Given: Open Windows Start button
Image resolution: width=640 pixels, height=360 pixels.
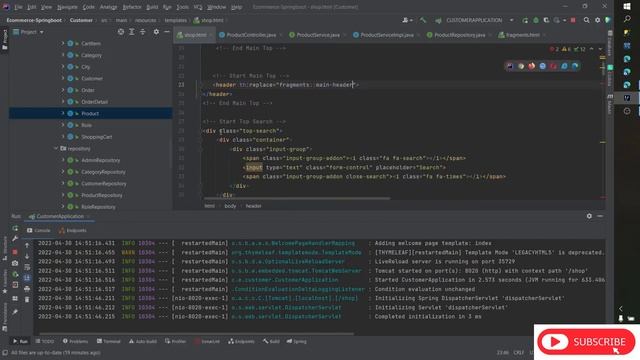Looking at the screenshot, I should 627,6.
